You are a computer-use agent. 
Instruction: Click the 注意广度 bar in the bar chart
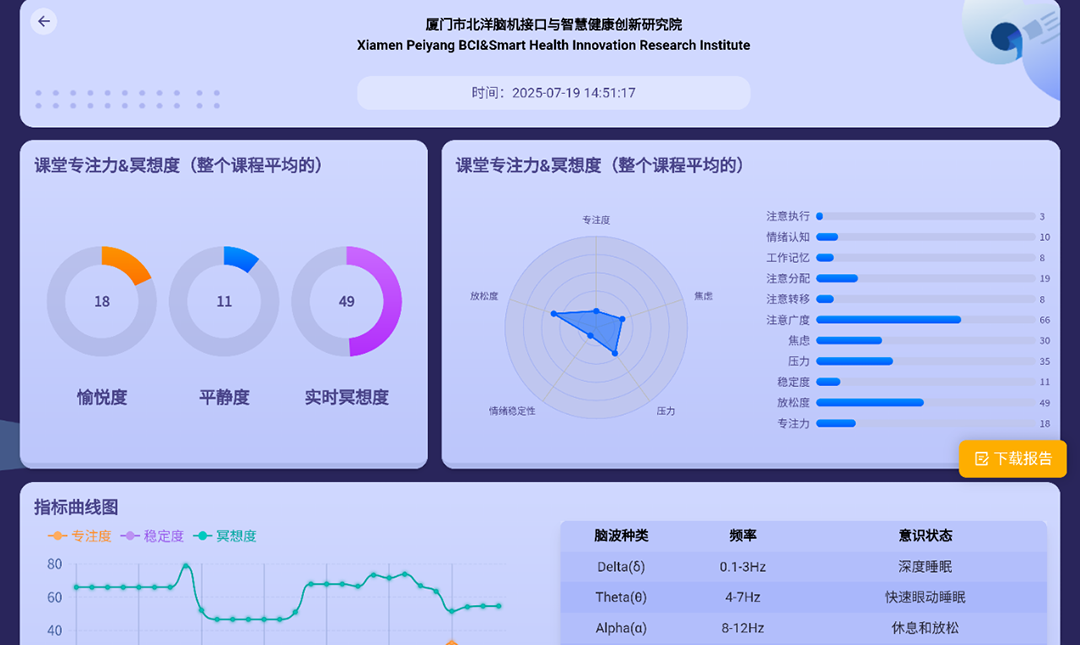tap(888, 319)
